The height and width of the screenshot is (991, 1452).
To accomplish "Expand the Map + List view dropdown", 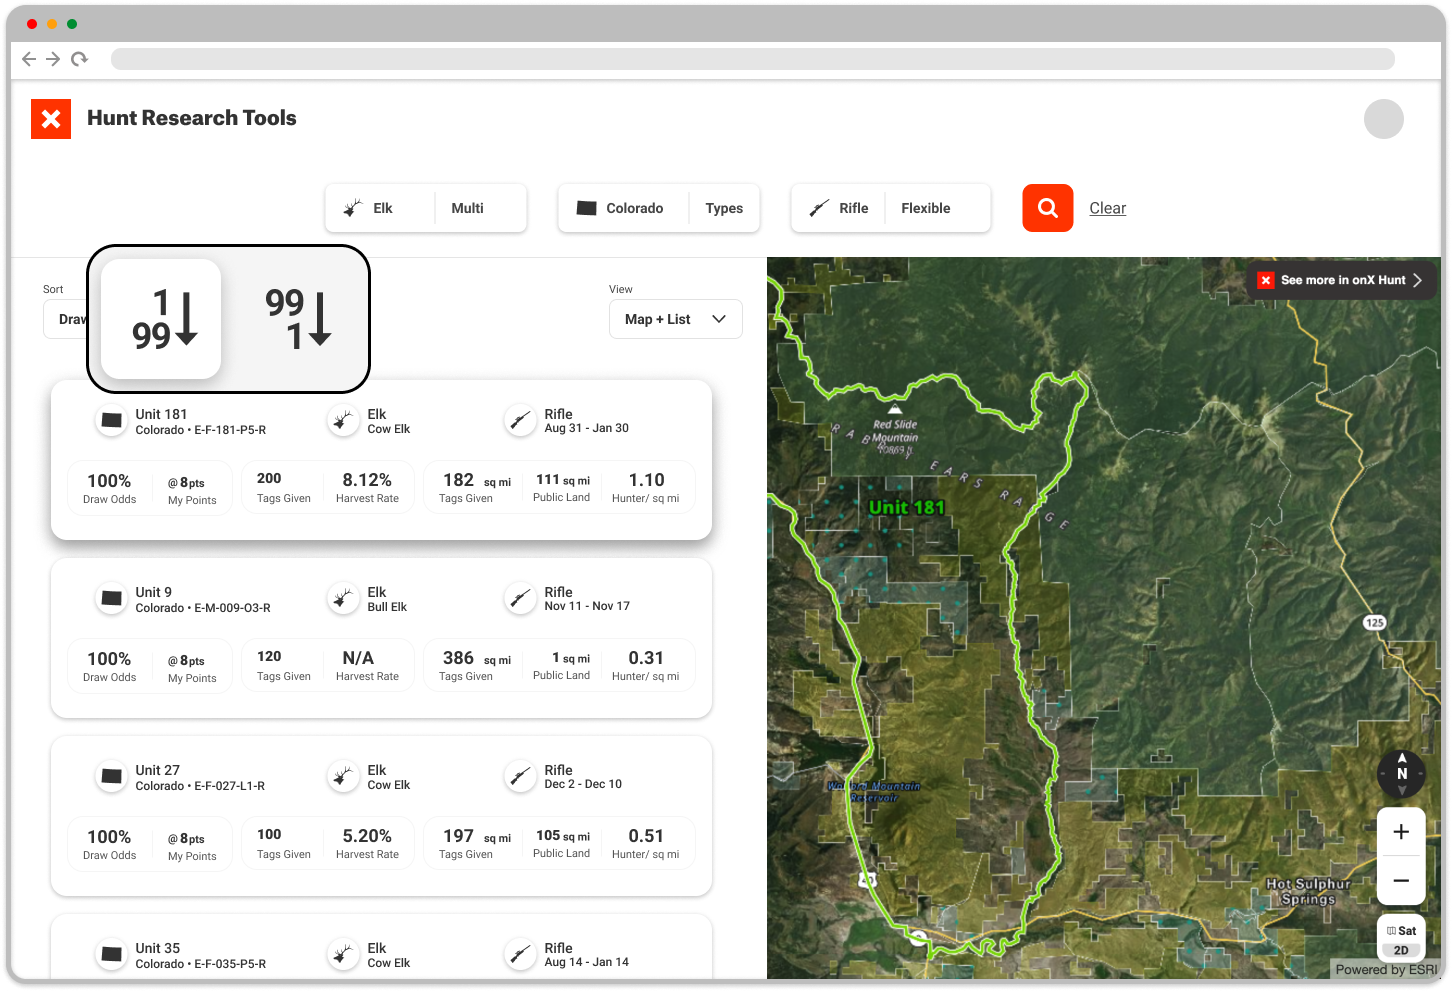I will pos(676,319).
